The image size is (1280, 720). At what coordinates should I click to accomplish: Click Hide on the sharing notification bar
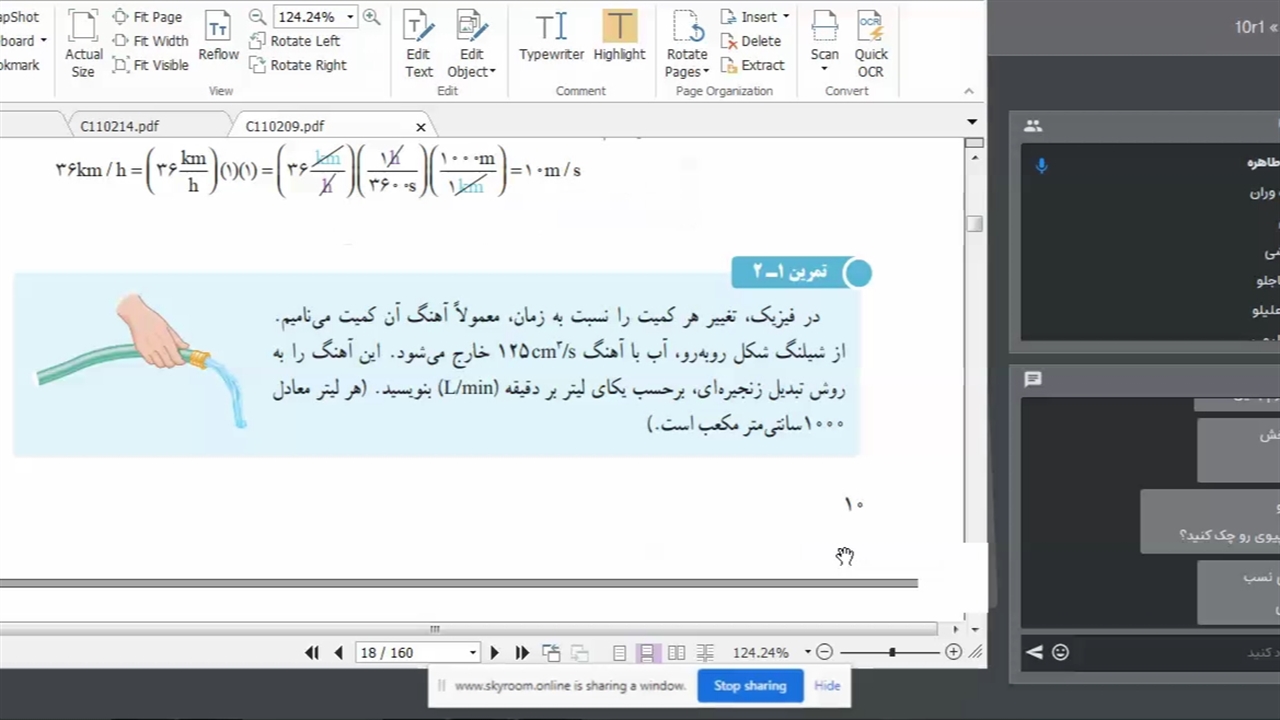(827, 686)
